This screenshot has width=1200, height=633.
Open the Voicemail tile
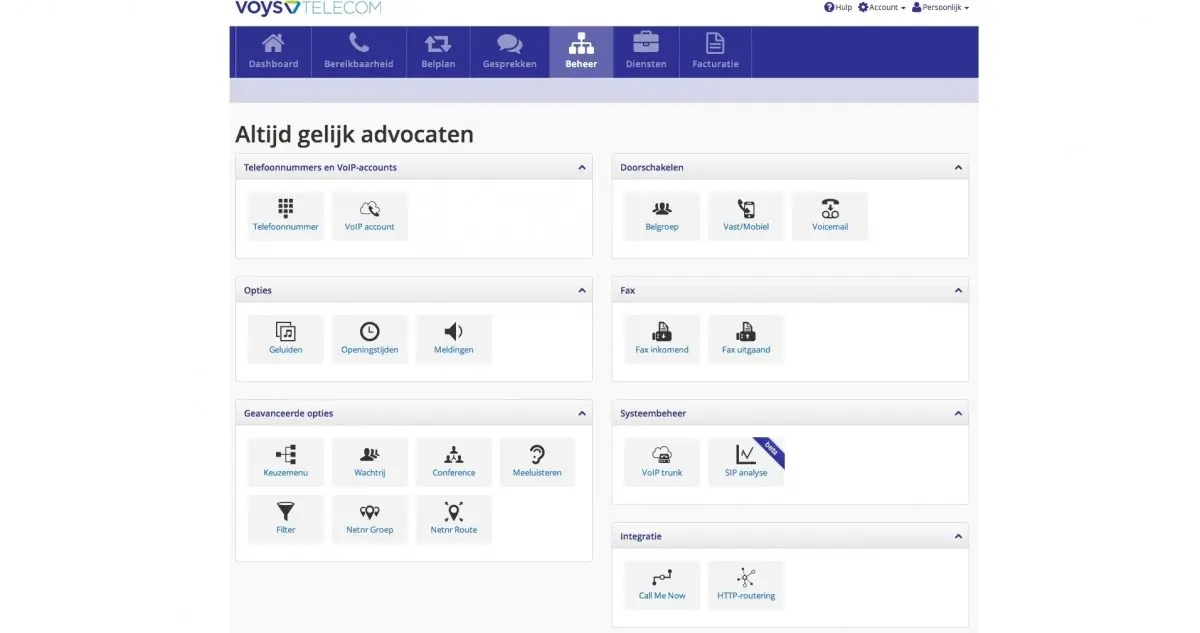click(x=830, y=216)
